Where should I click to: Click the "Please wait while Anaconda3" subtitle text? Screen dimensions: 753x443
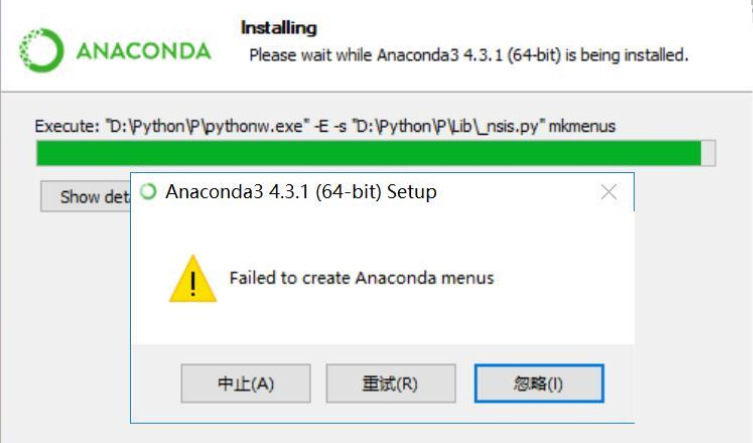(354, 55)
